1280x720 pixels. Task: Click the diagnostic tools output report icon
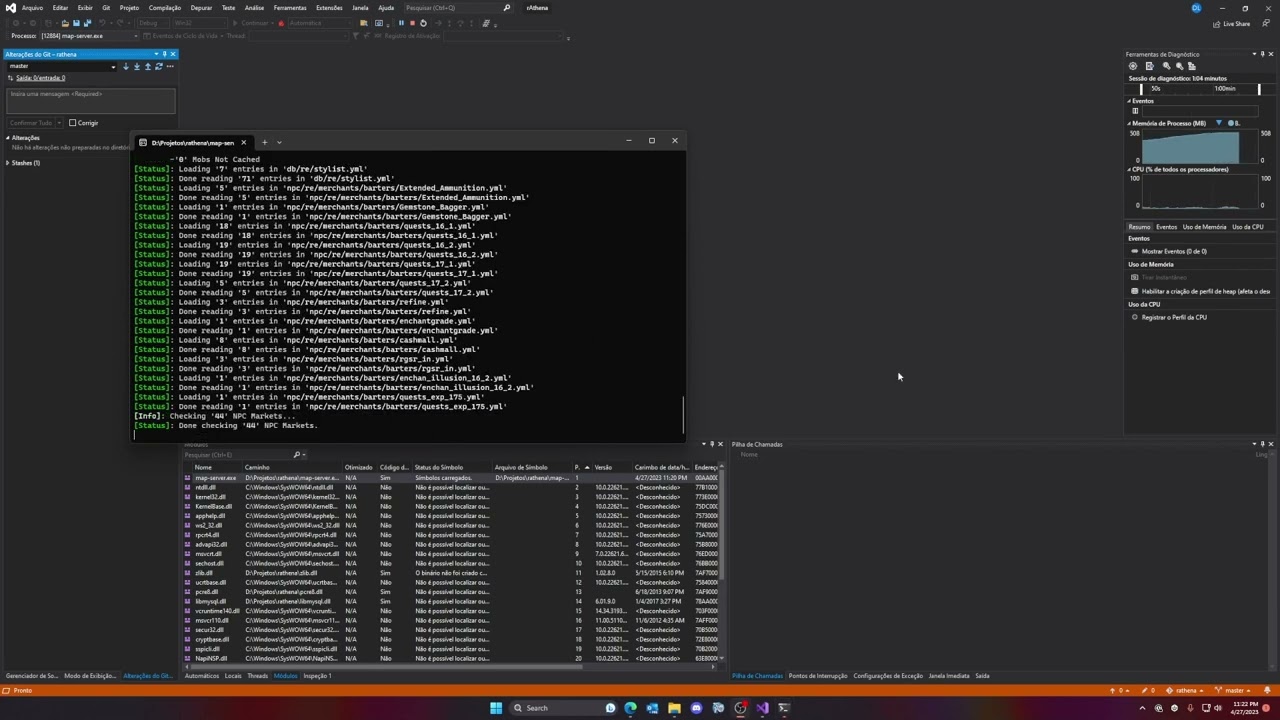pyautogui.click(x=1150, y=66)
